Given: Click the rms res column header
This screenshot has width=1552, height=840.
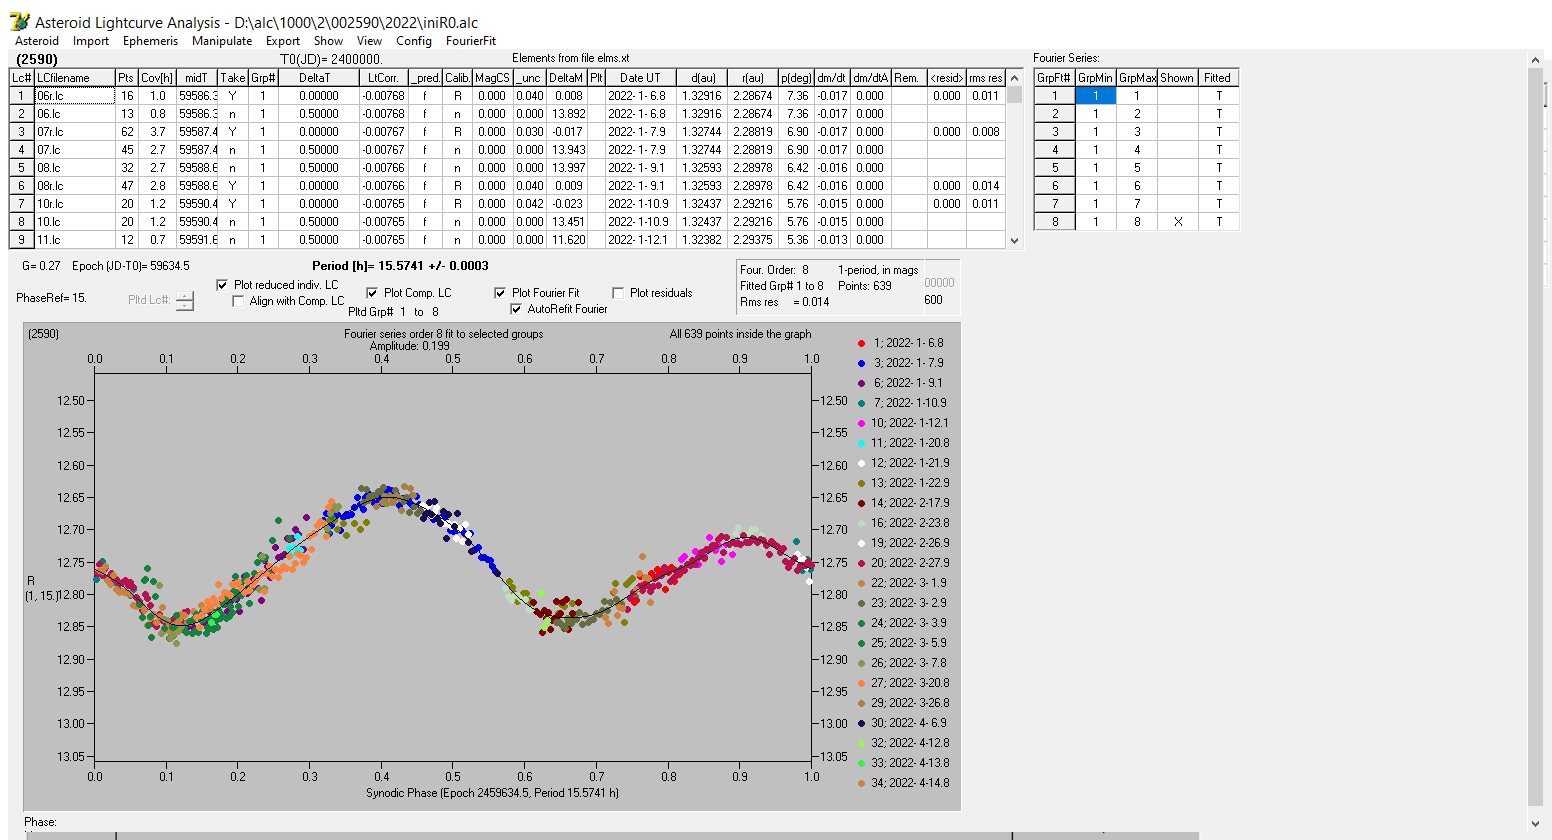Looking at the screenshot, I should 986,78.
